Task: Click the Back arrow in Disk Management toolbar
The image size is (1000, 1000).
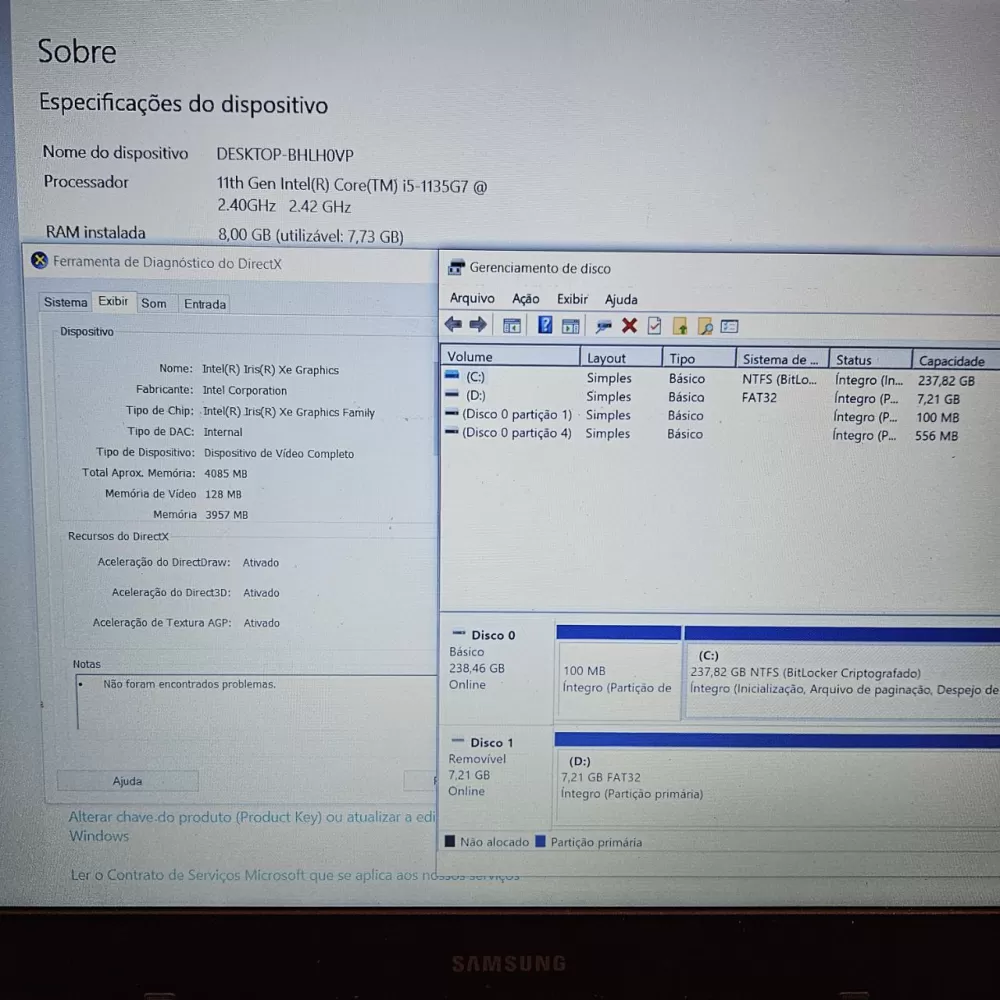Action: [453, 325]
